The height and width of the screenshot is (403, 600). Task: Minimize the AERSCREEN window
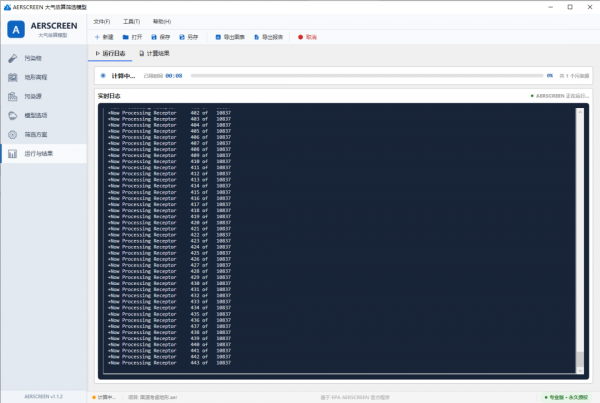[x=550, y=7]
